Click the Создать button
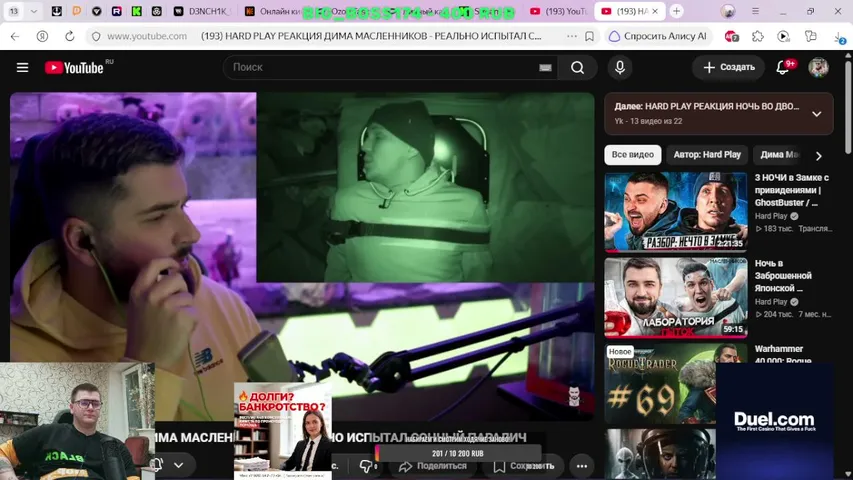 click(728, 67)
